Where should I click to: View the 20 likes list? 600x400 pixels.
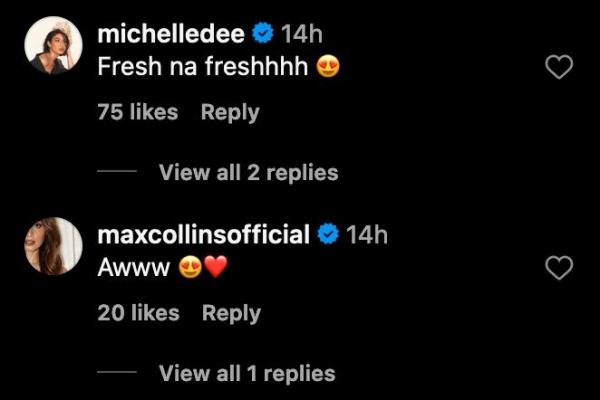pyautogui.click(x=138, y=313)
